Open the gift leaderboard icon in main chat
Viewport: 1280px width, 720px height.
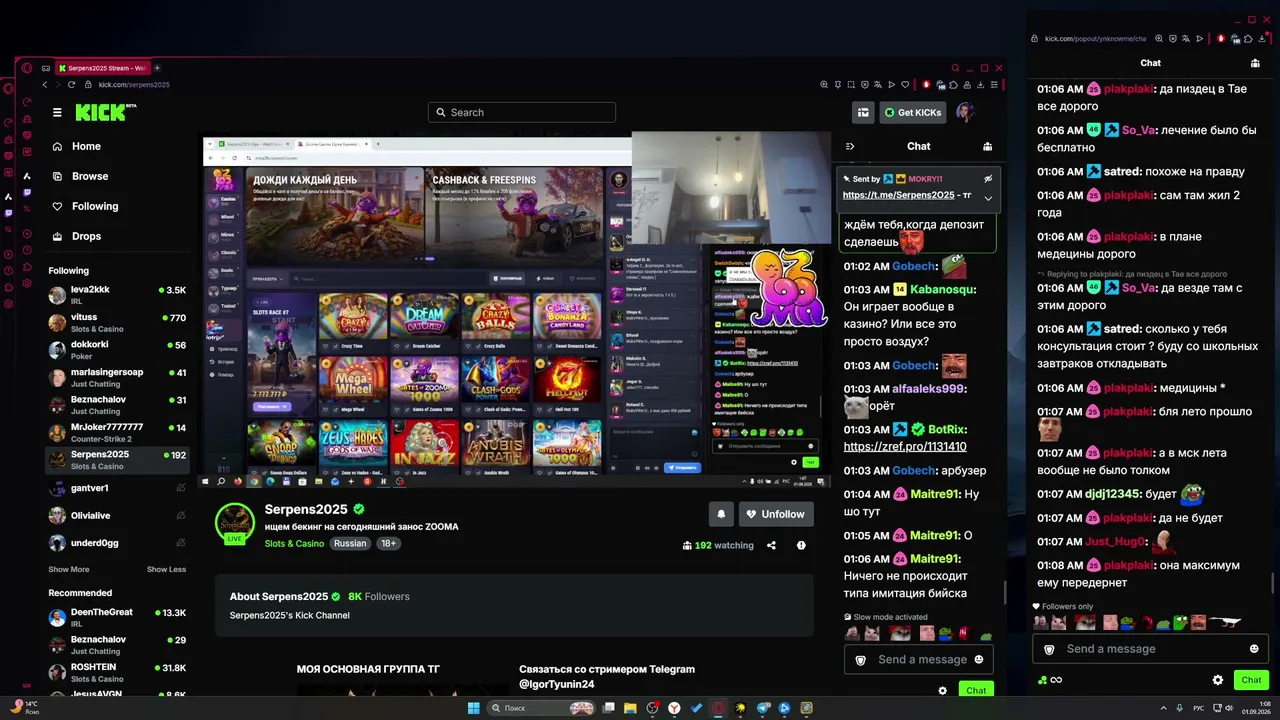click(987, 146)
